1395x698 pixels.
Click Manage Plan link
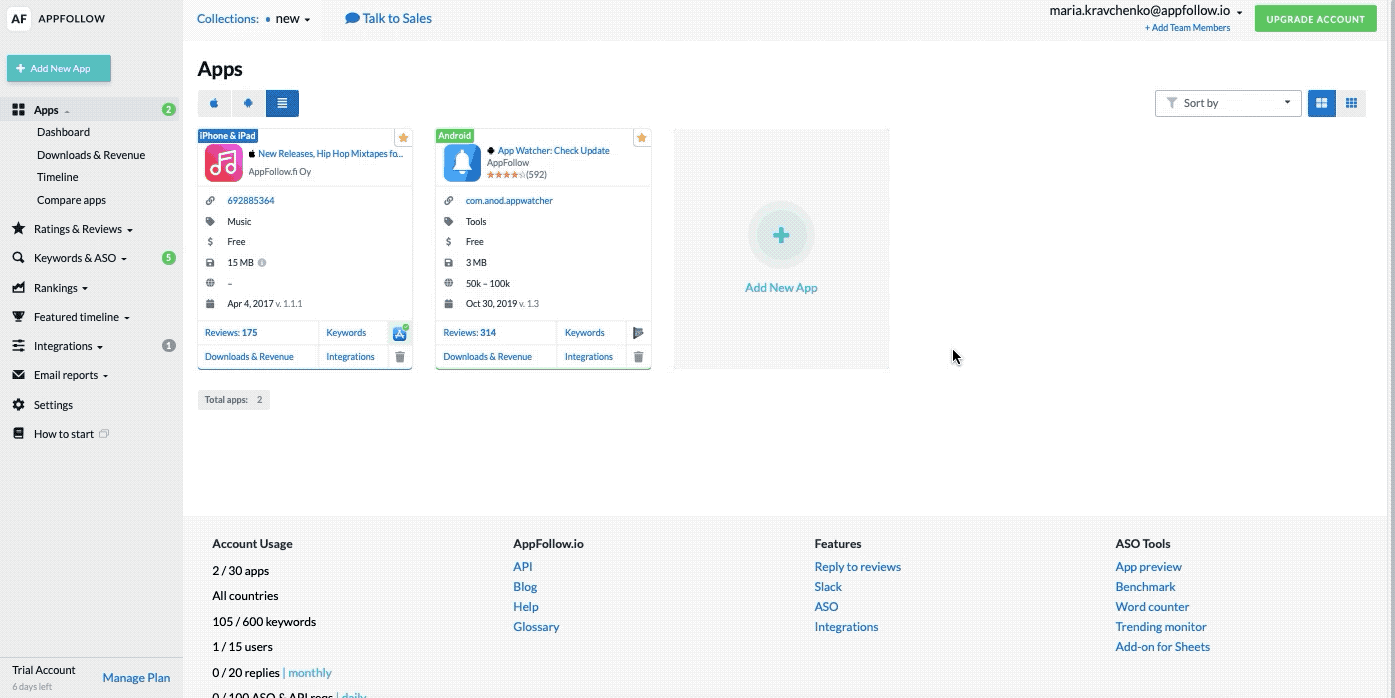tap(136, 677)
